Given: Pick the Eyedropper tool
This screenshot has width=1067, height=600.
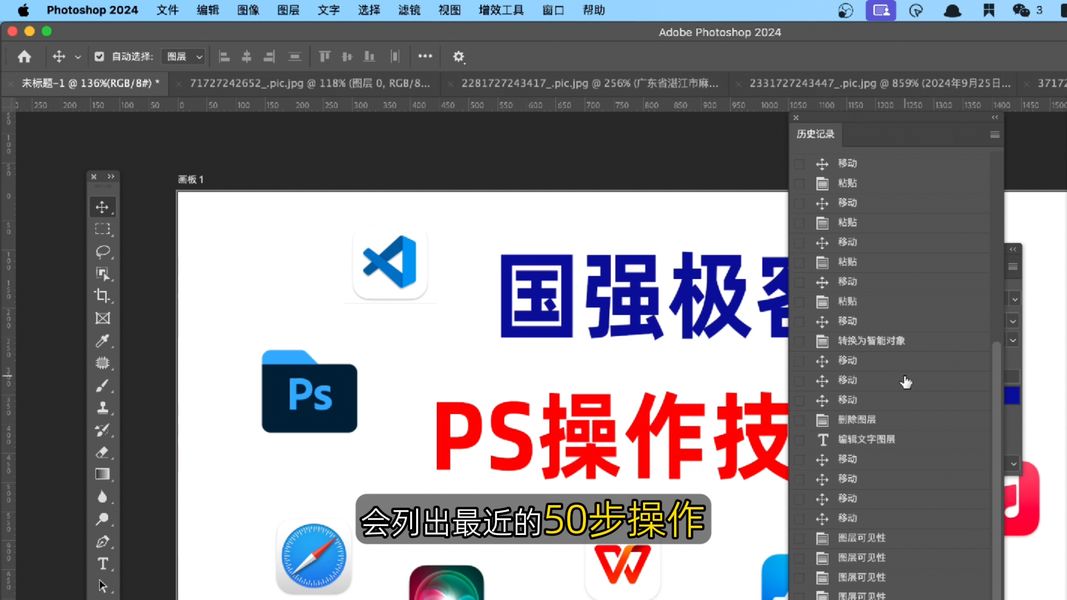Looking at the screenshot, I should [102, 341].
